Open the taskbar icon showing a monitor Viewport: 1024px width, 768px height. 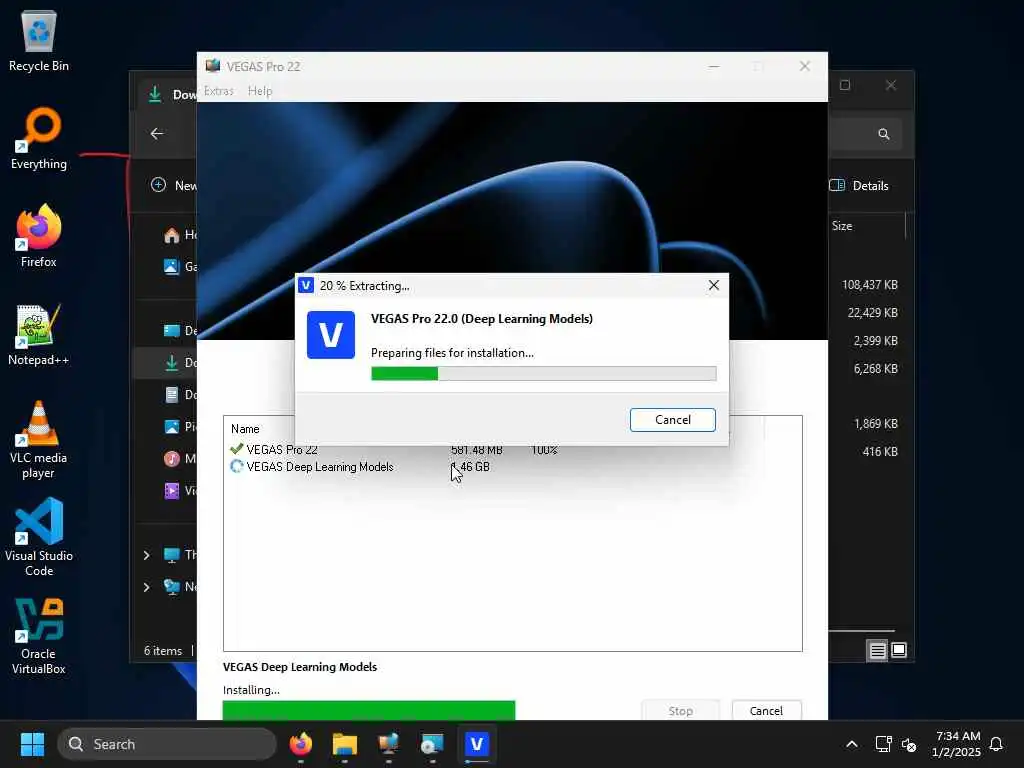click(x=389, y=744)
